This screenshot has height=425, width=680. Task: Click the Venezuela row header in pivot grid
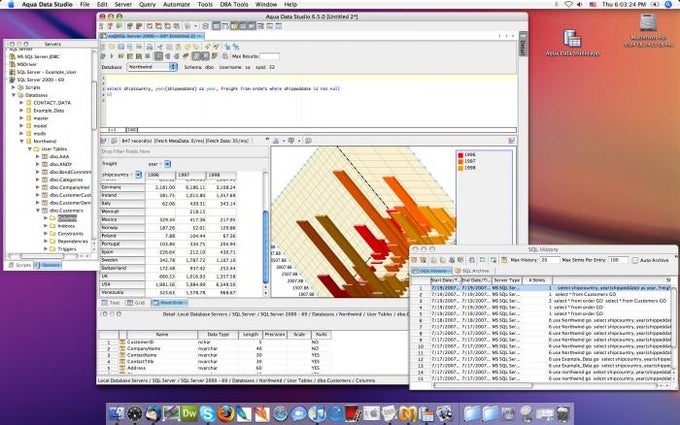tap(123, 293)
